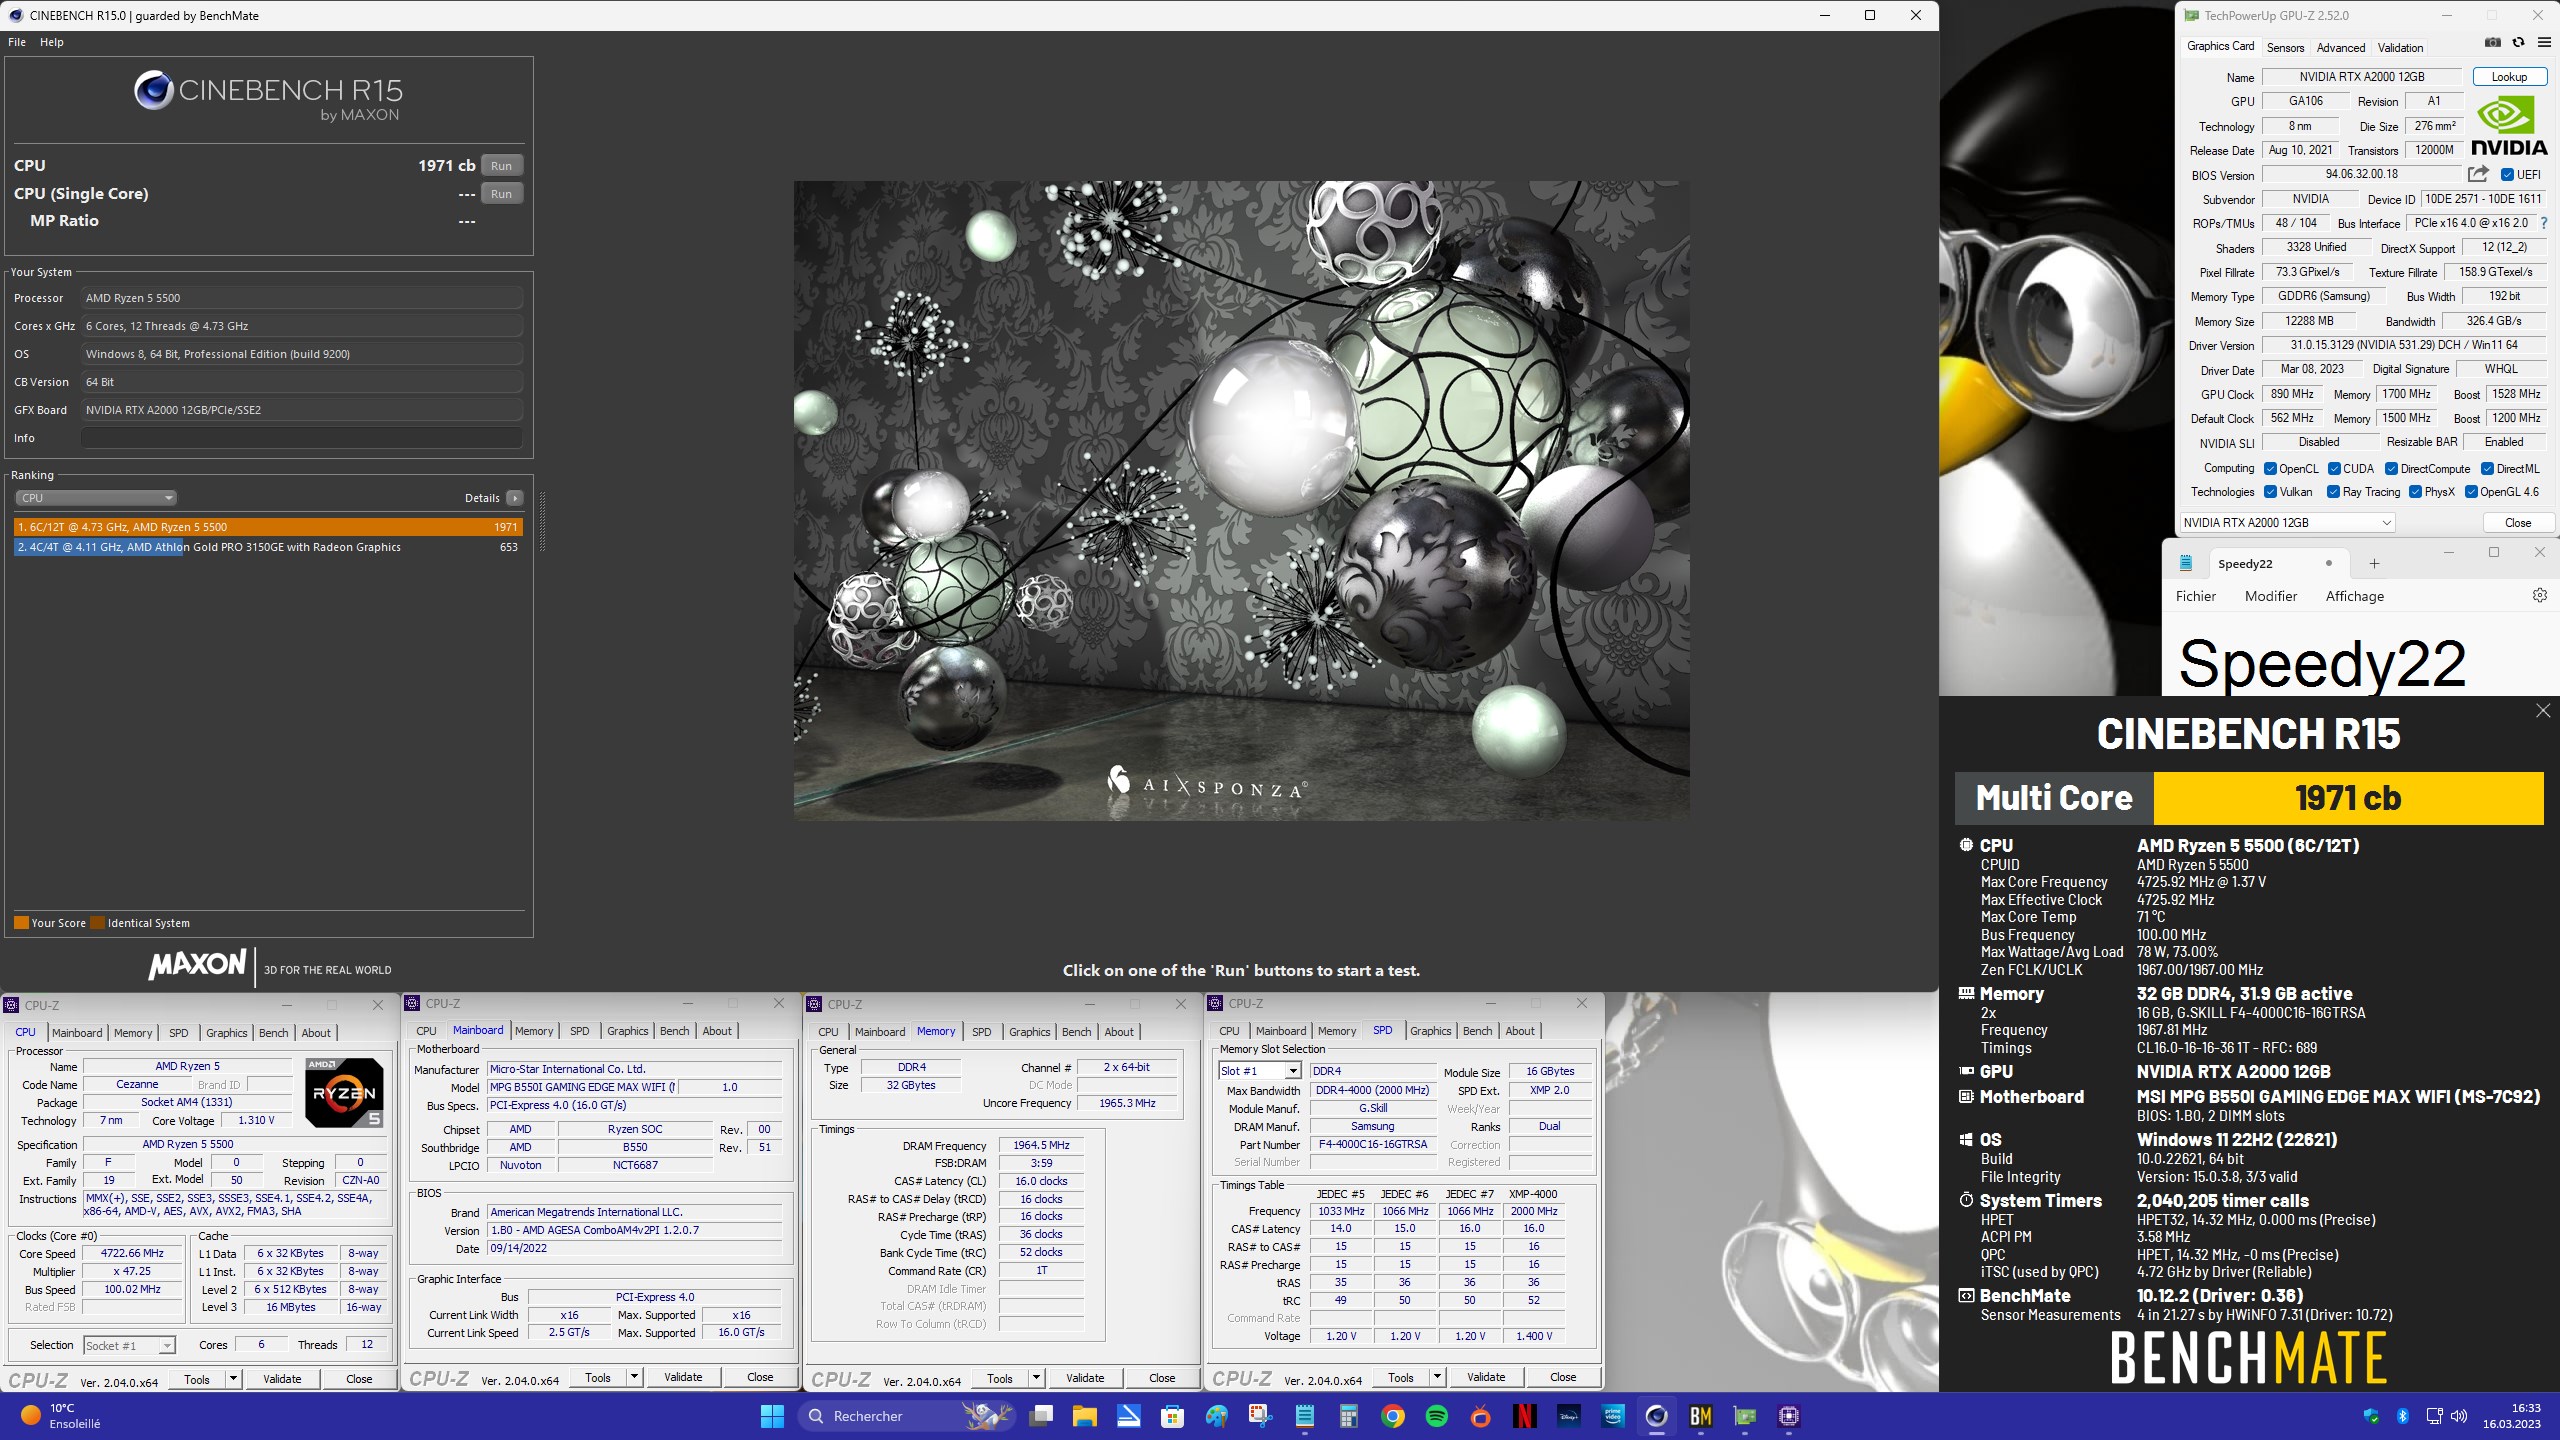
Task: Open the Cinebench Help menu
Action: click(x=52, y=42)
